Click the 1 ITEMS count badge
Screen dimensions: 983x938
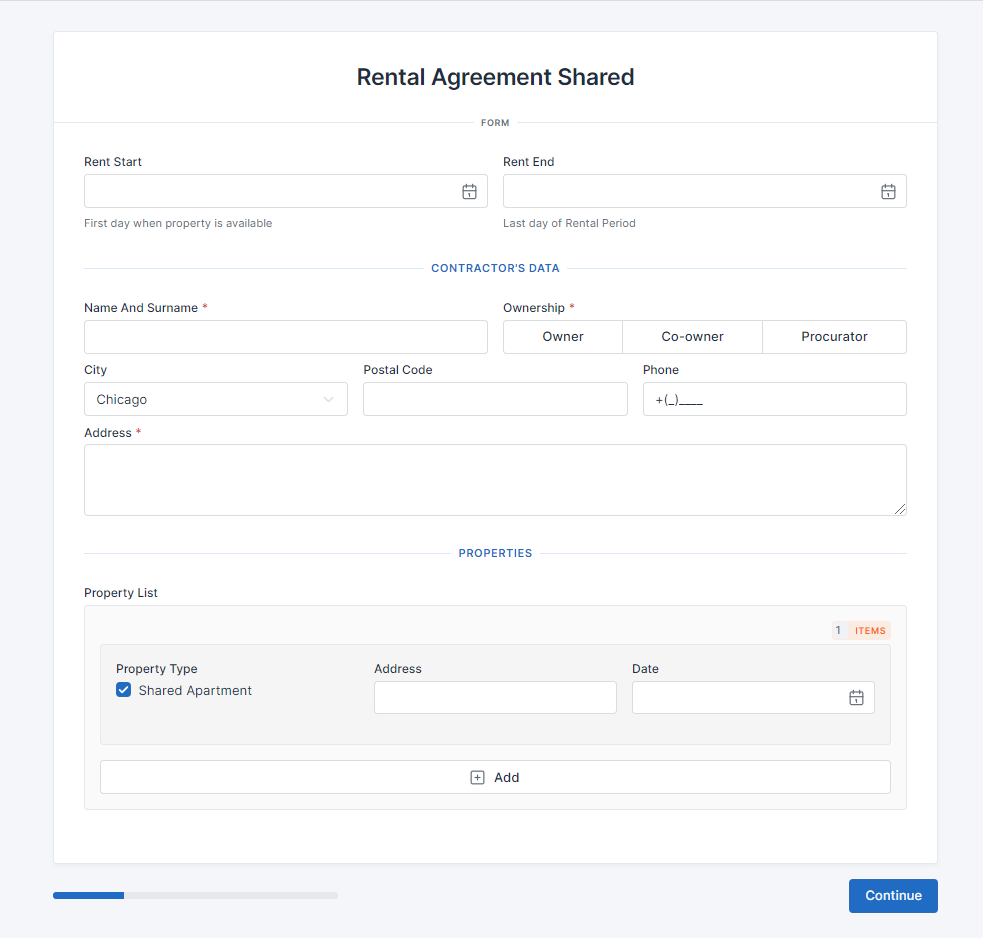tap(860, 630)
